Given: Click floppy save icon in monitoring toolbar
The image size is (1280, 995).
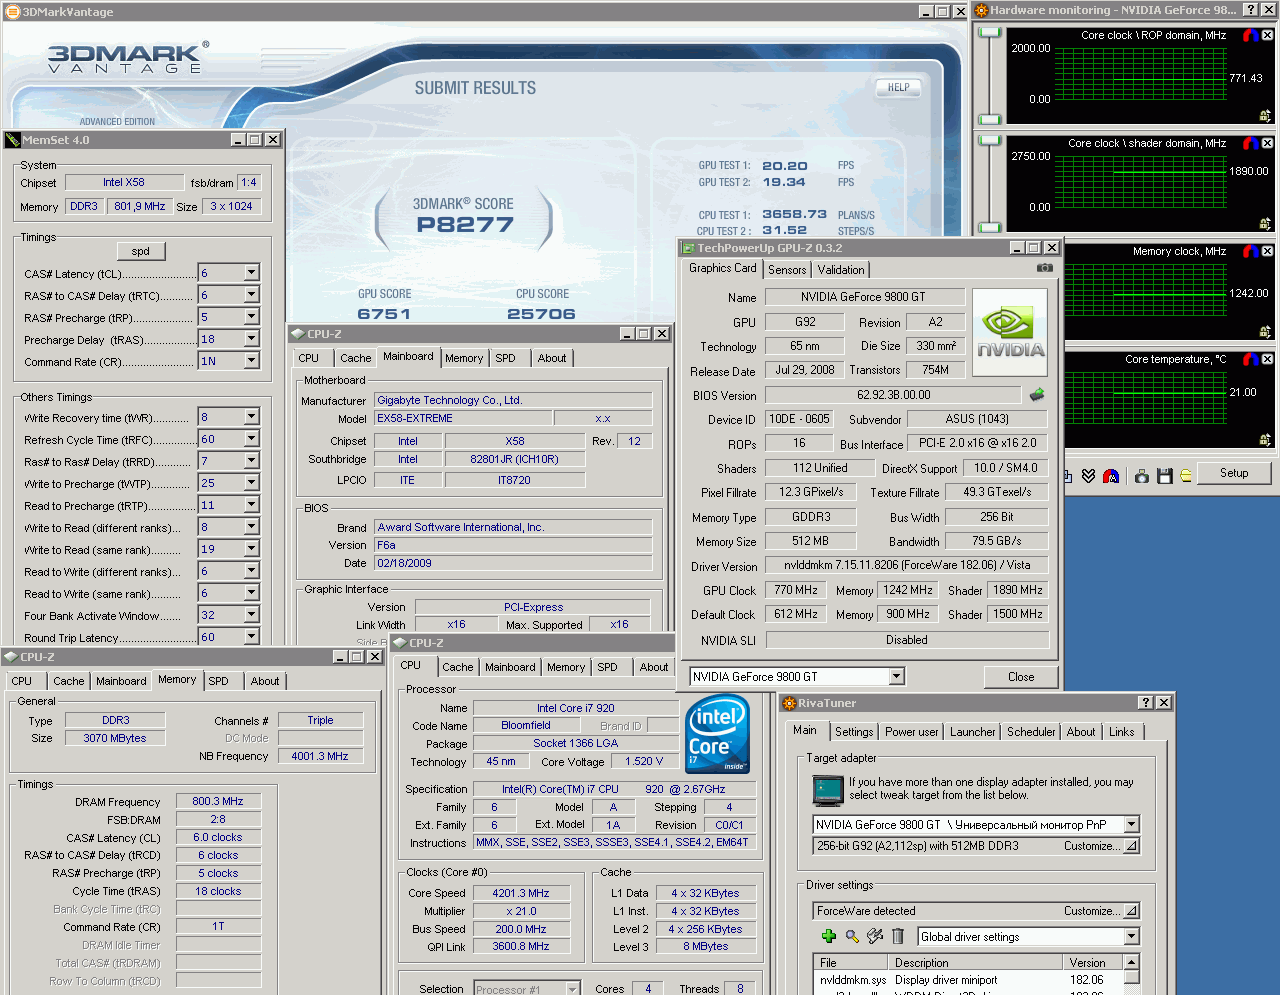Looking at the screenshot, I should point(1164,476).
